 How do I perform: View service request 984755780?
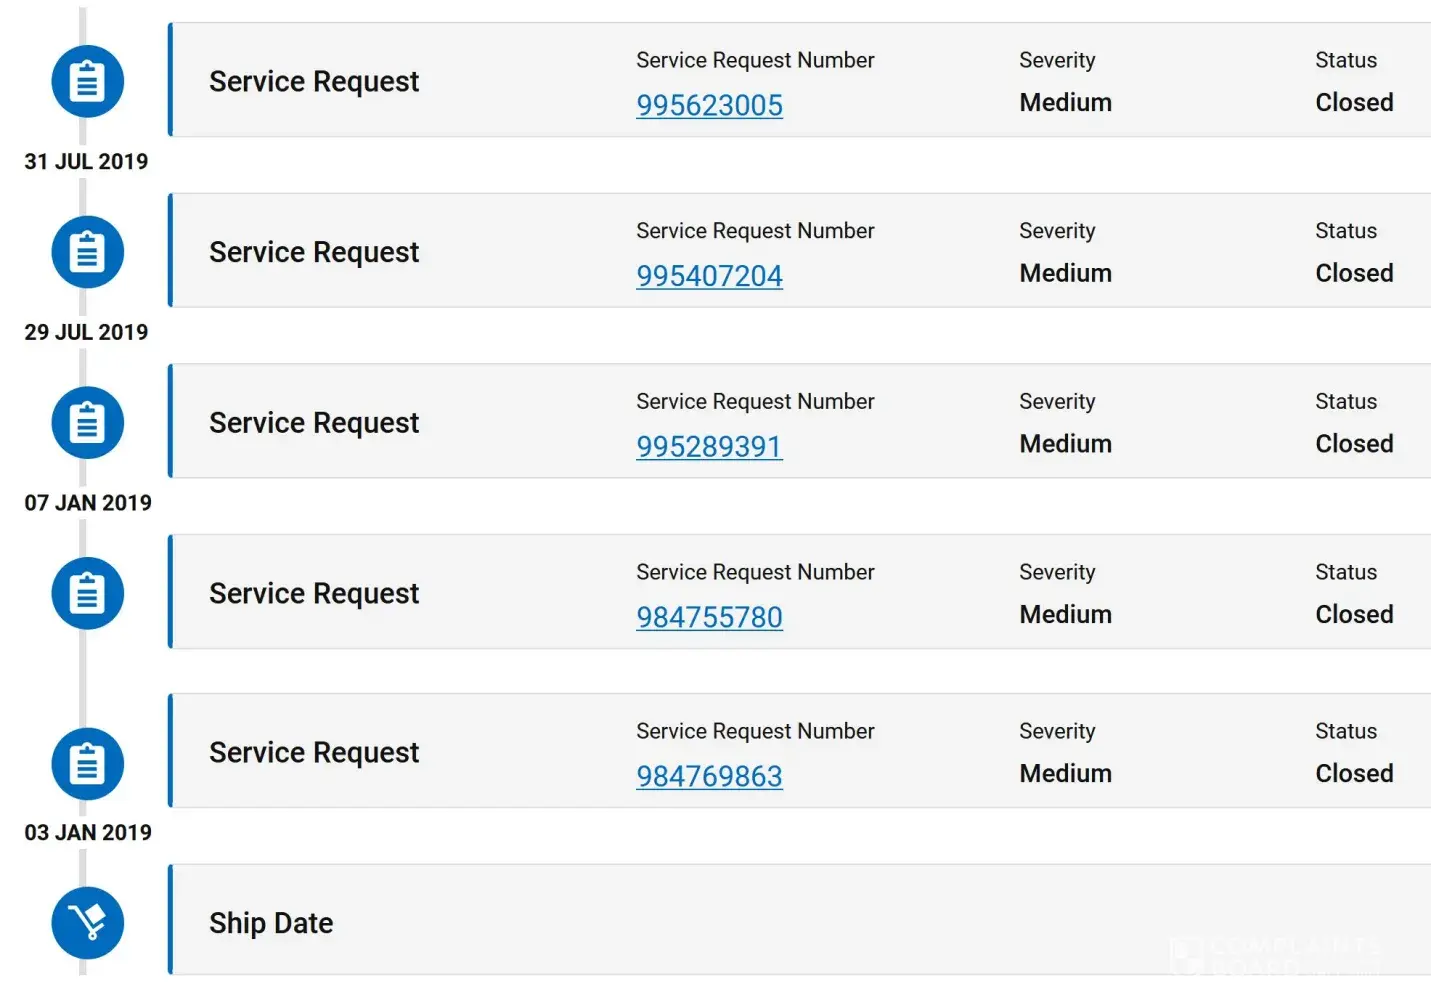709,617
